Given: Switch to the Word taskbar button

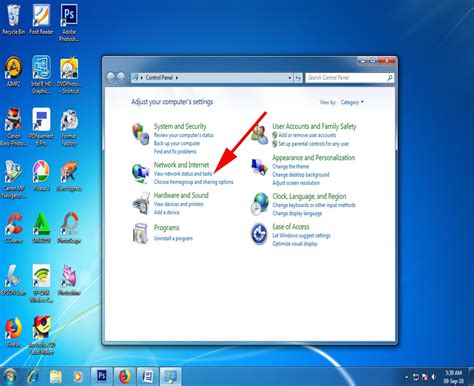Looking at the screenshot, I should (147, 376).
